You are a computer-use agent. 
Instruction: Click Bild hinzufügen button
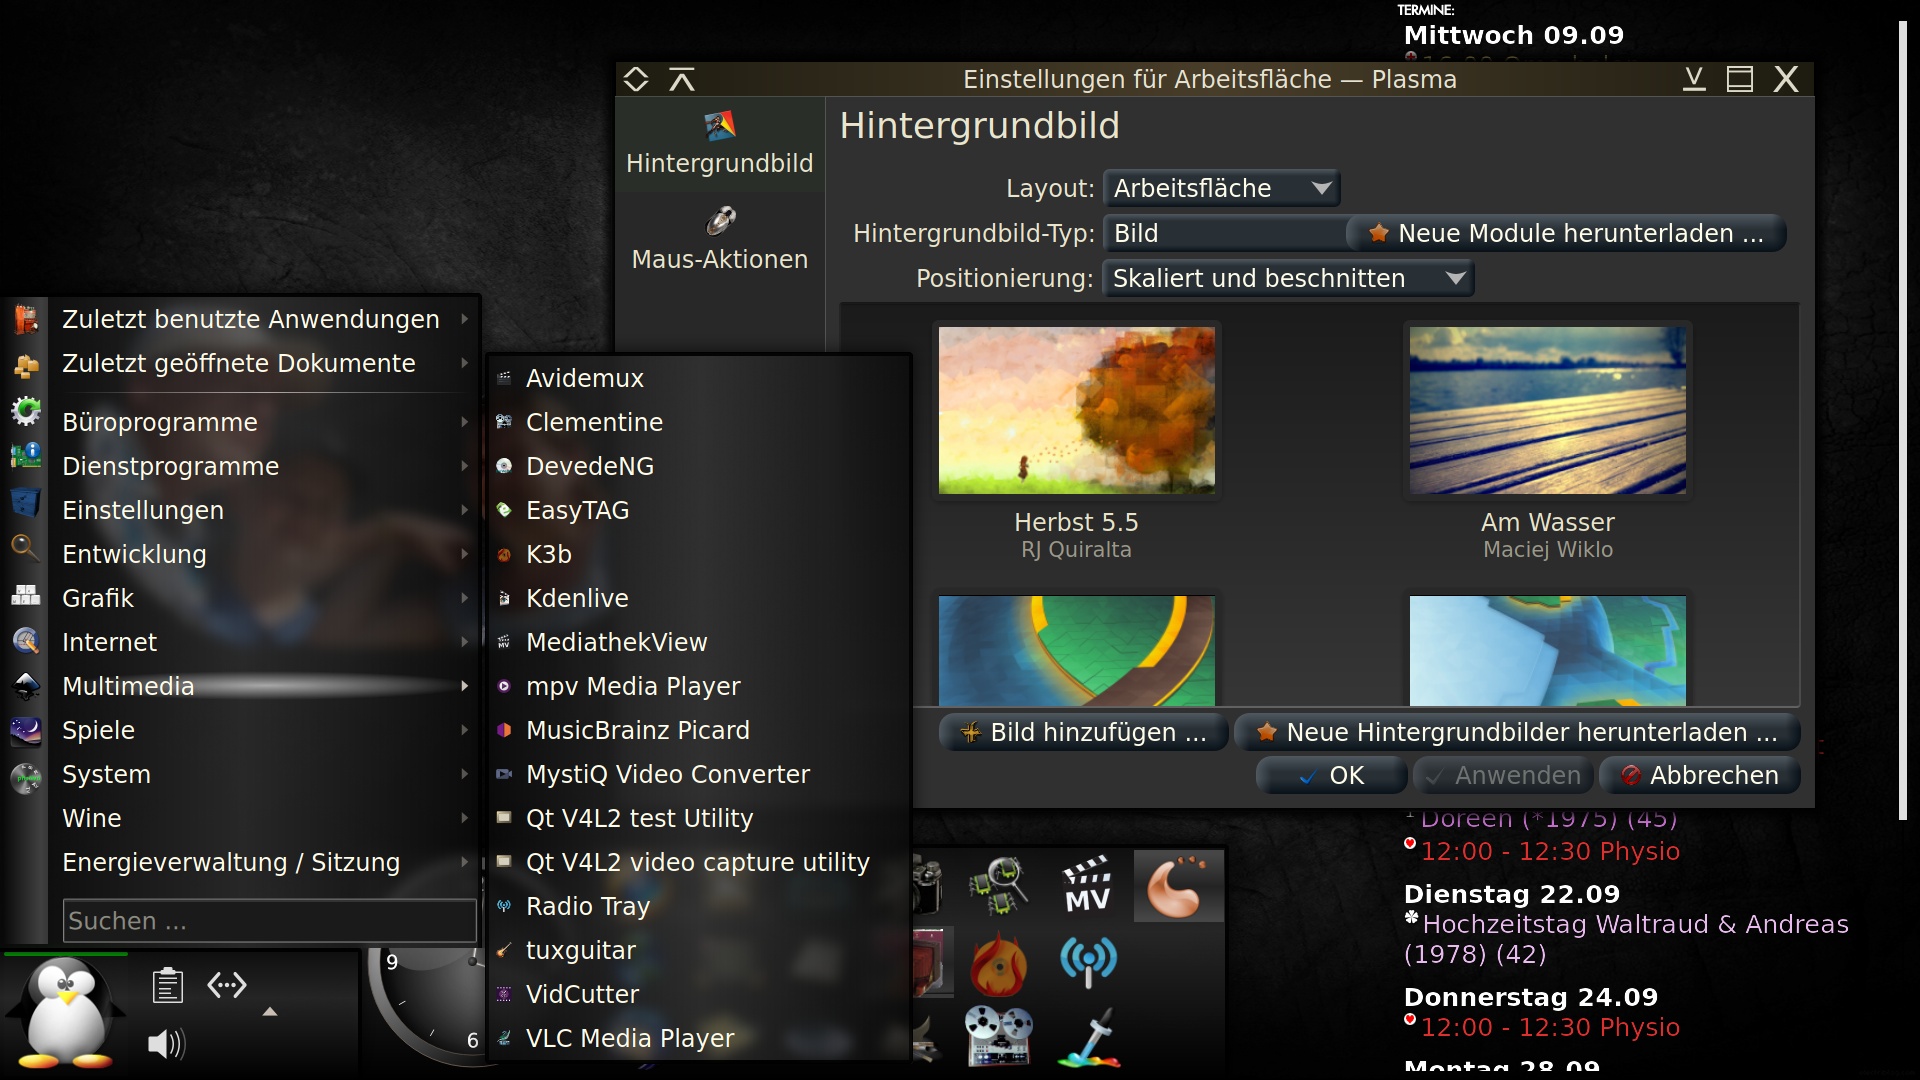[x=1083, y=732]
